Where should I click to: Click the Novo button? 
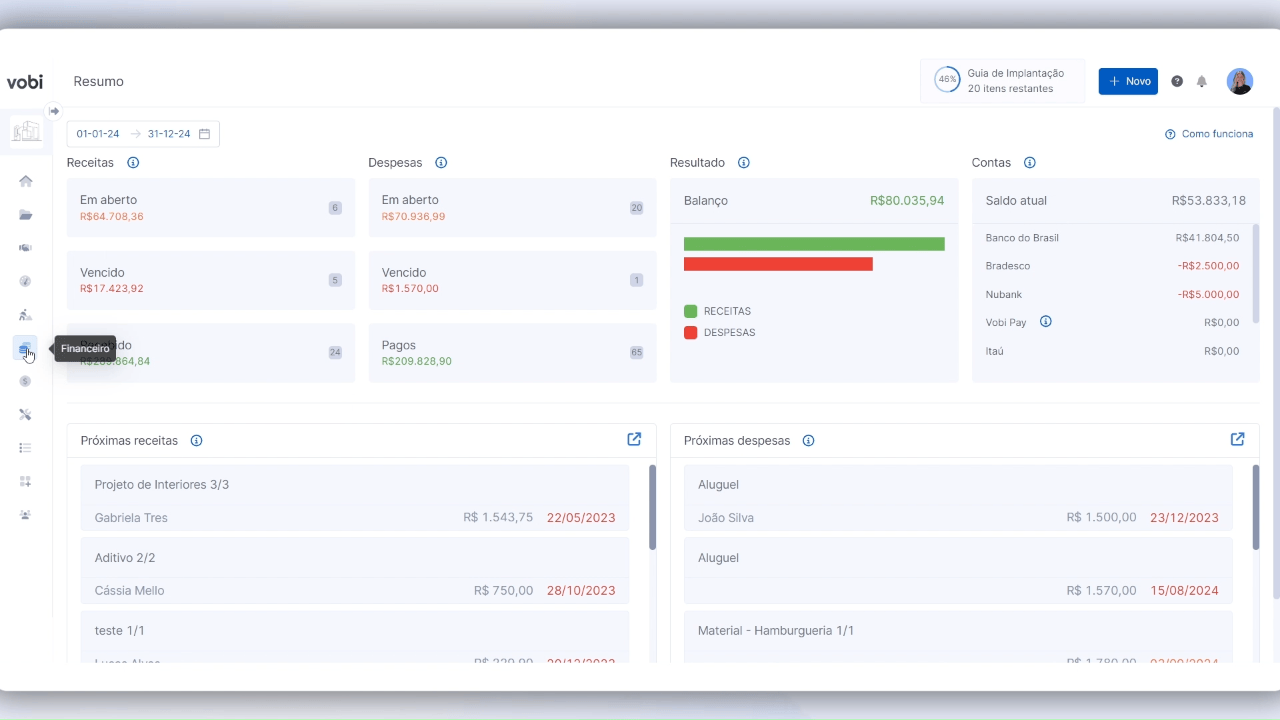pos(1128,82)
